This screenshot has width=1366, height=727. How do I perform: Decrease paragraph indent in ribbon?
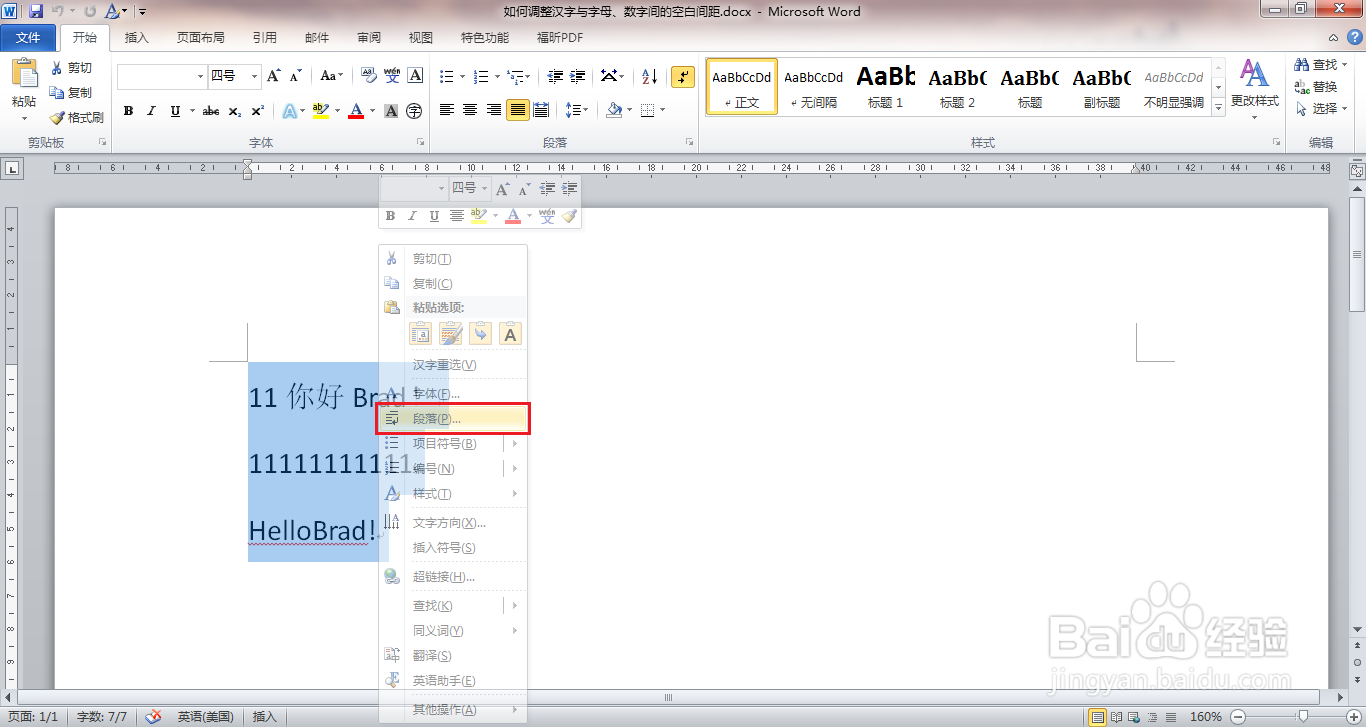pos(555,76)
